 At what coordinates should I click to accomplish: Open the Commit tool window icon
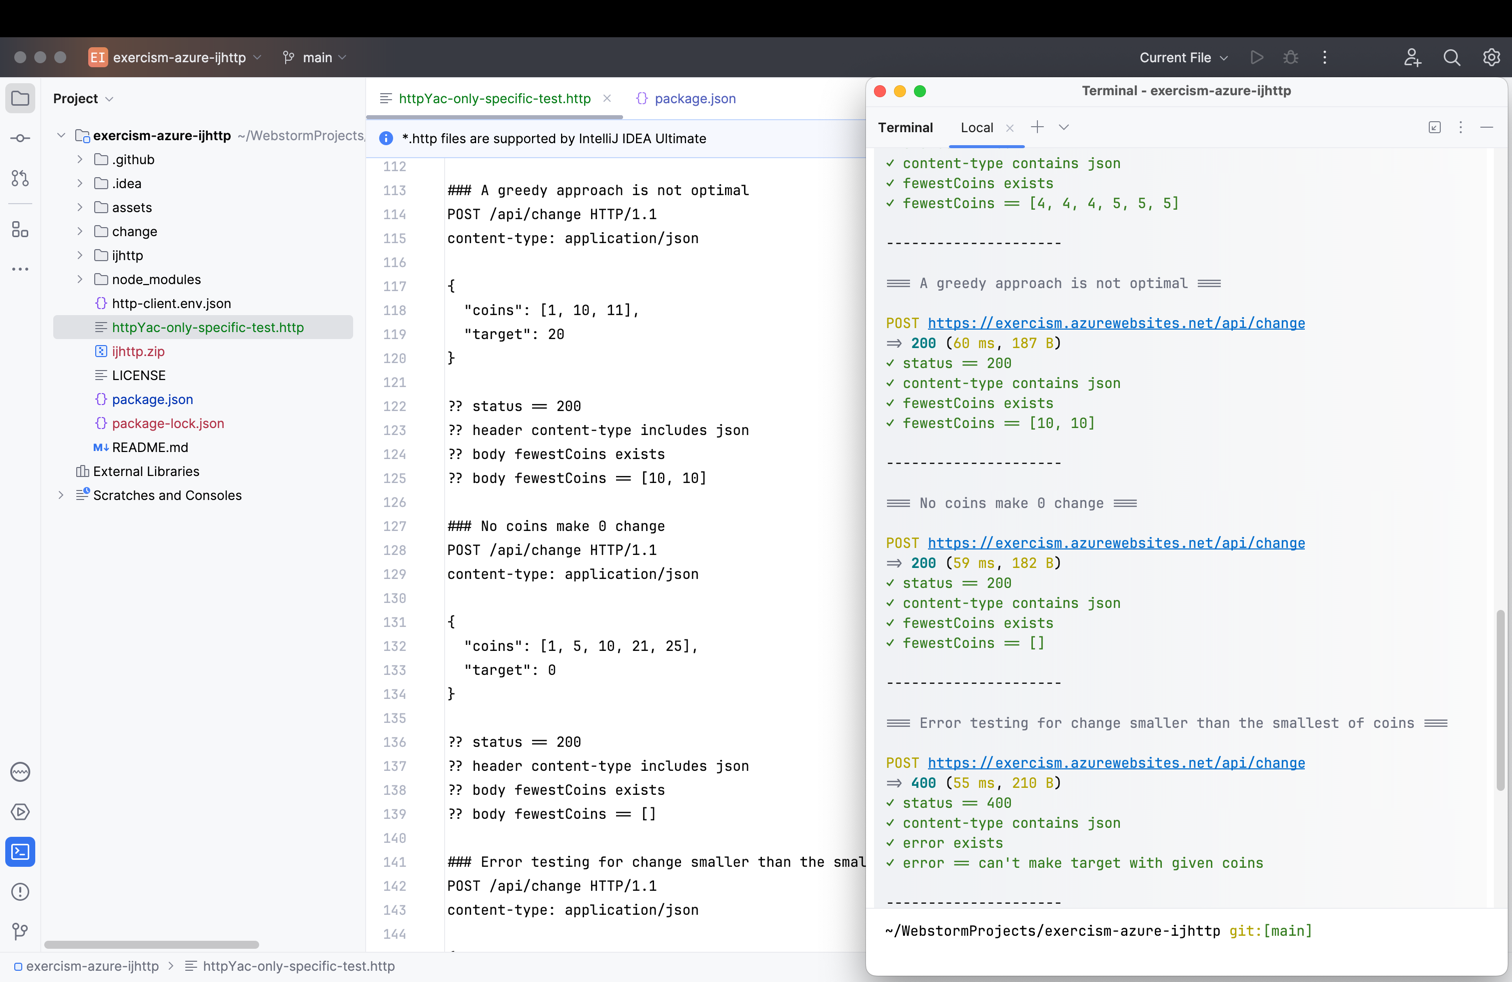pos(20,138)
